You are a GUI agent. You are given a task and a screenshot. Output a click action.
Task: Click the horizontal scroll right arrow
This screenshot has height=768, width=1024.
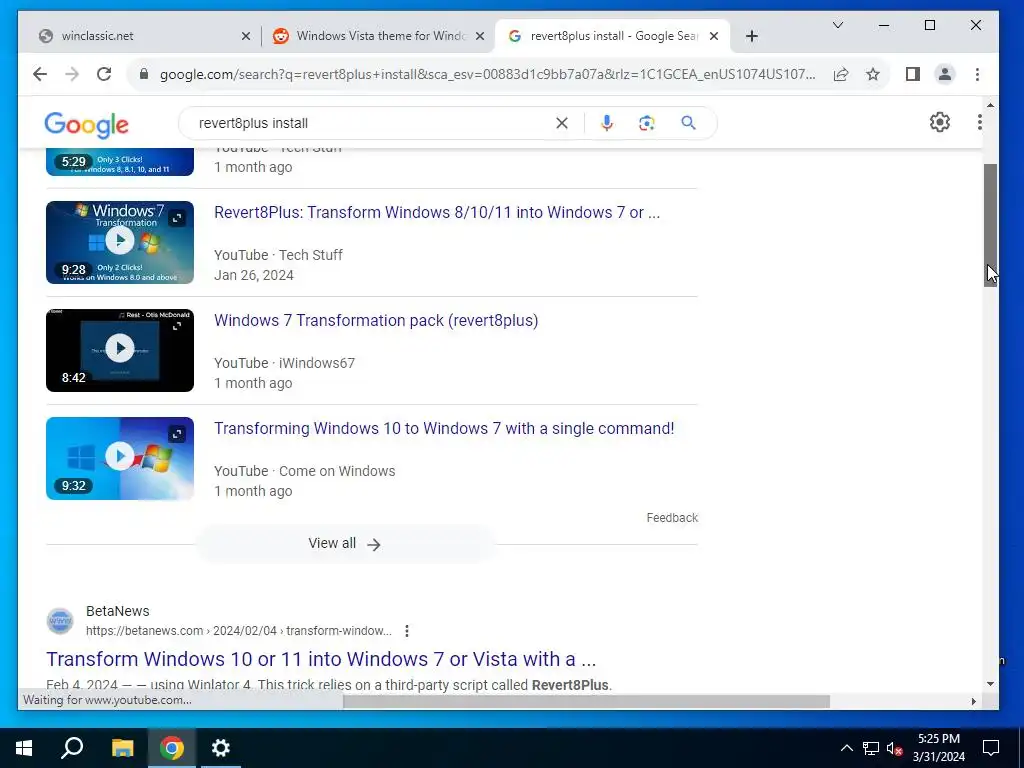pyautogui.click(x=974, y=701)
